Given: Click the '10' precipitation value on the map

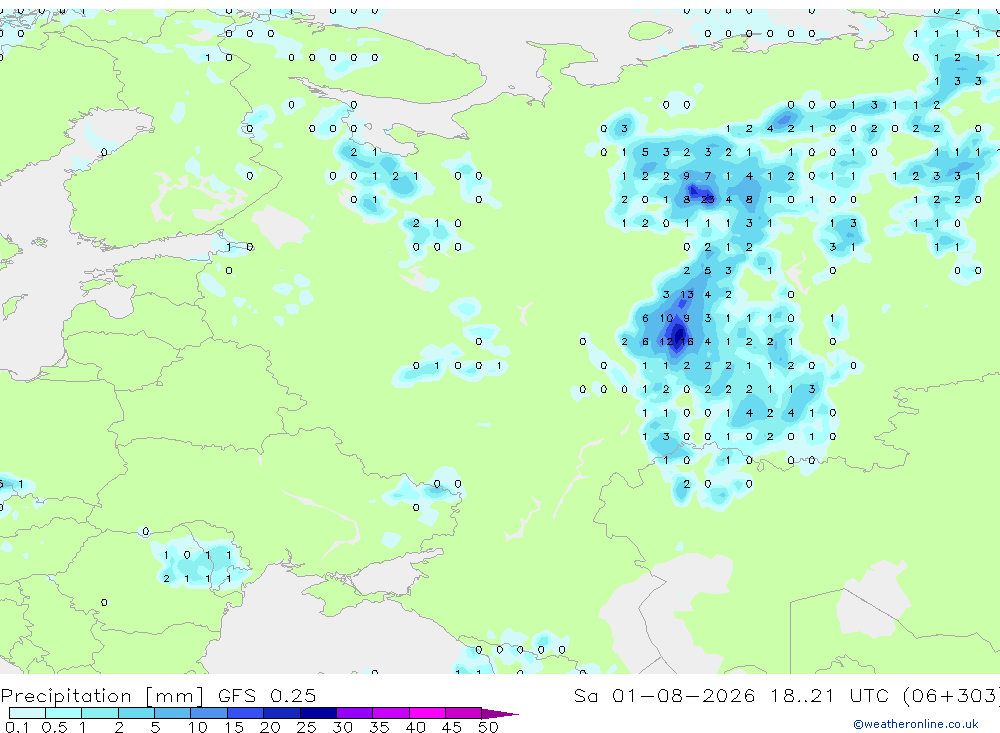Looking at the screenshot, I should click(666, 318).
